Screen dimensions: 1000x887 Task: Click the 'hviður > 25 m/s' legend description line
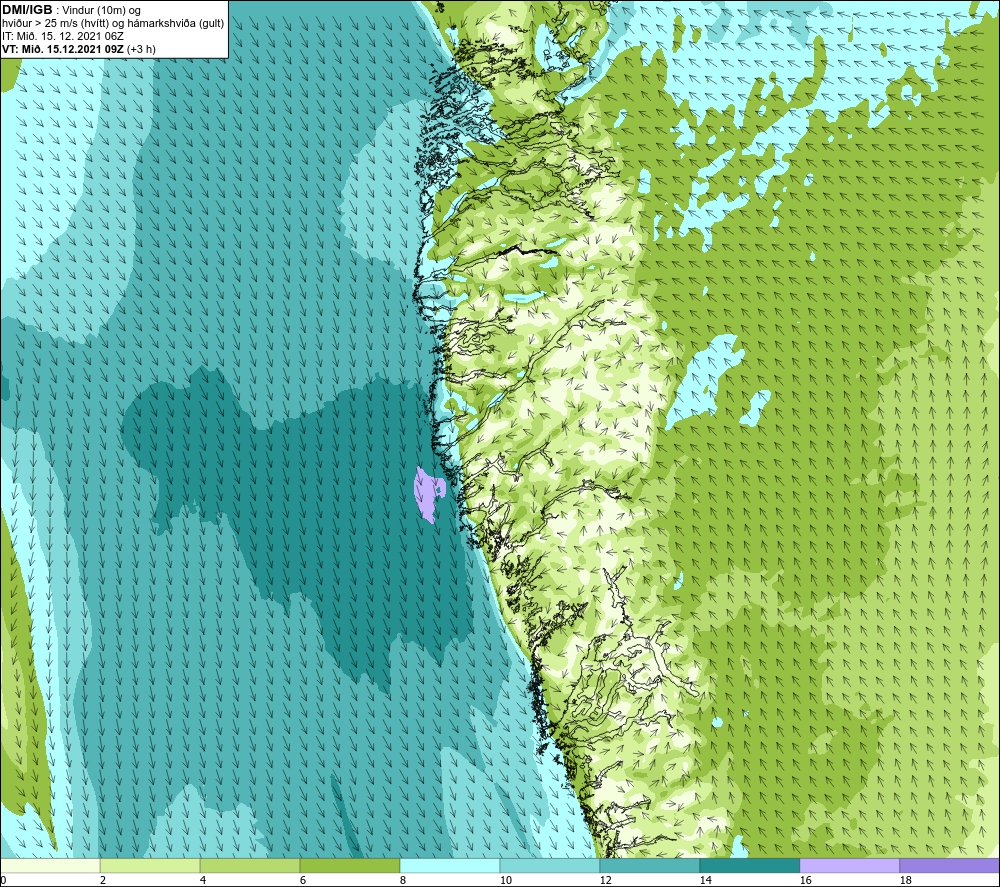click(x=113, y=24)
